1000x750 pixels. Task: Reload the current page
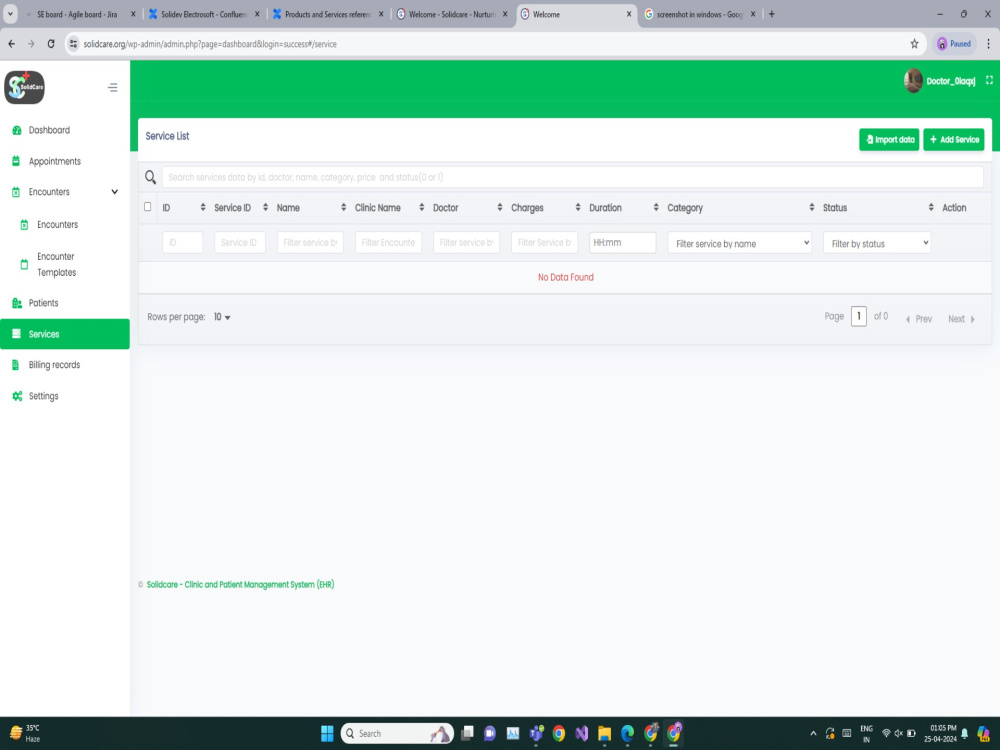[x=51, y=44]
